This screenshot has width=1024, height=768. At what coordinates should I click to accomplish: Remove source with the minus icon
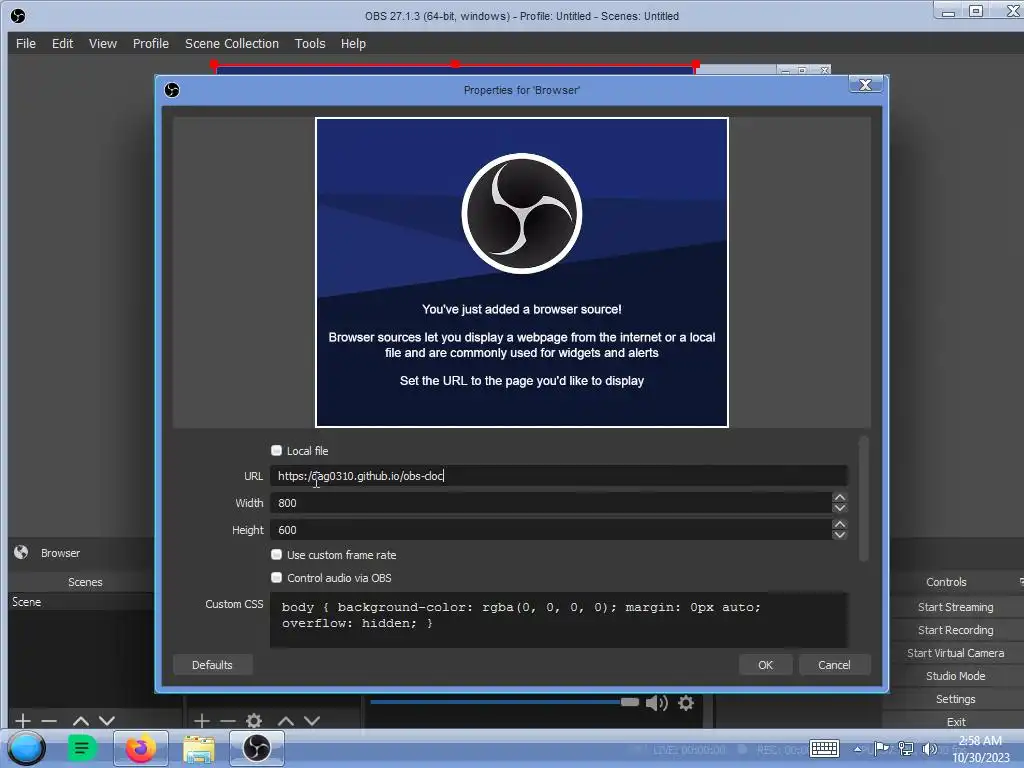coord(228,721)
